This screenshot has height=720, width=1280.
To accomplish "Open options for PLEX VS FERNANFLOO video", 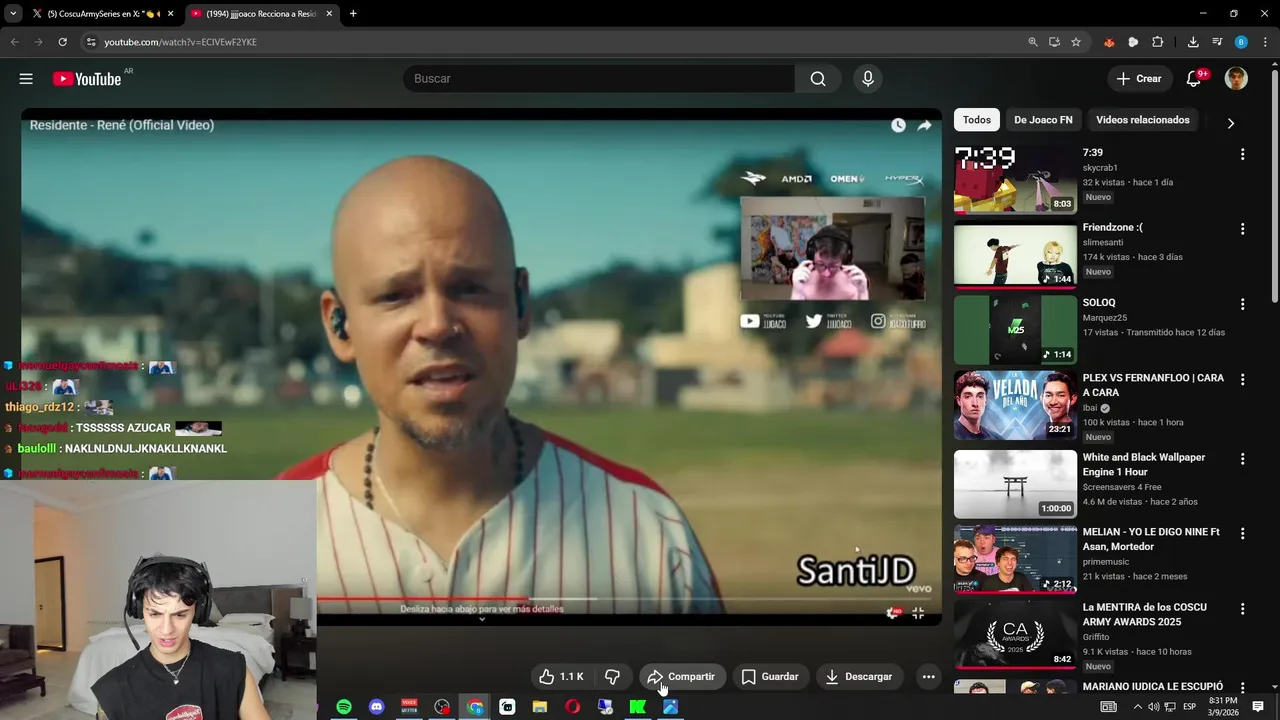I will pos(1243,380).
